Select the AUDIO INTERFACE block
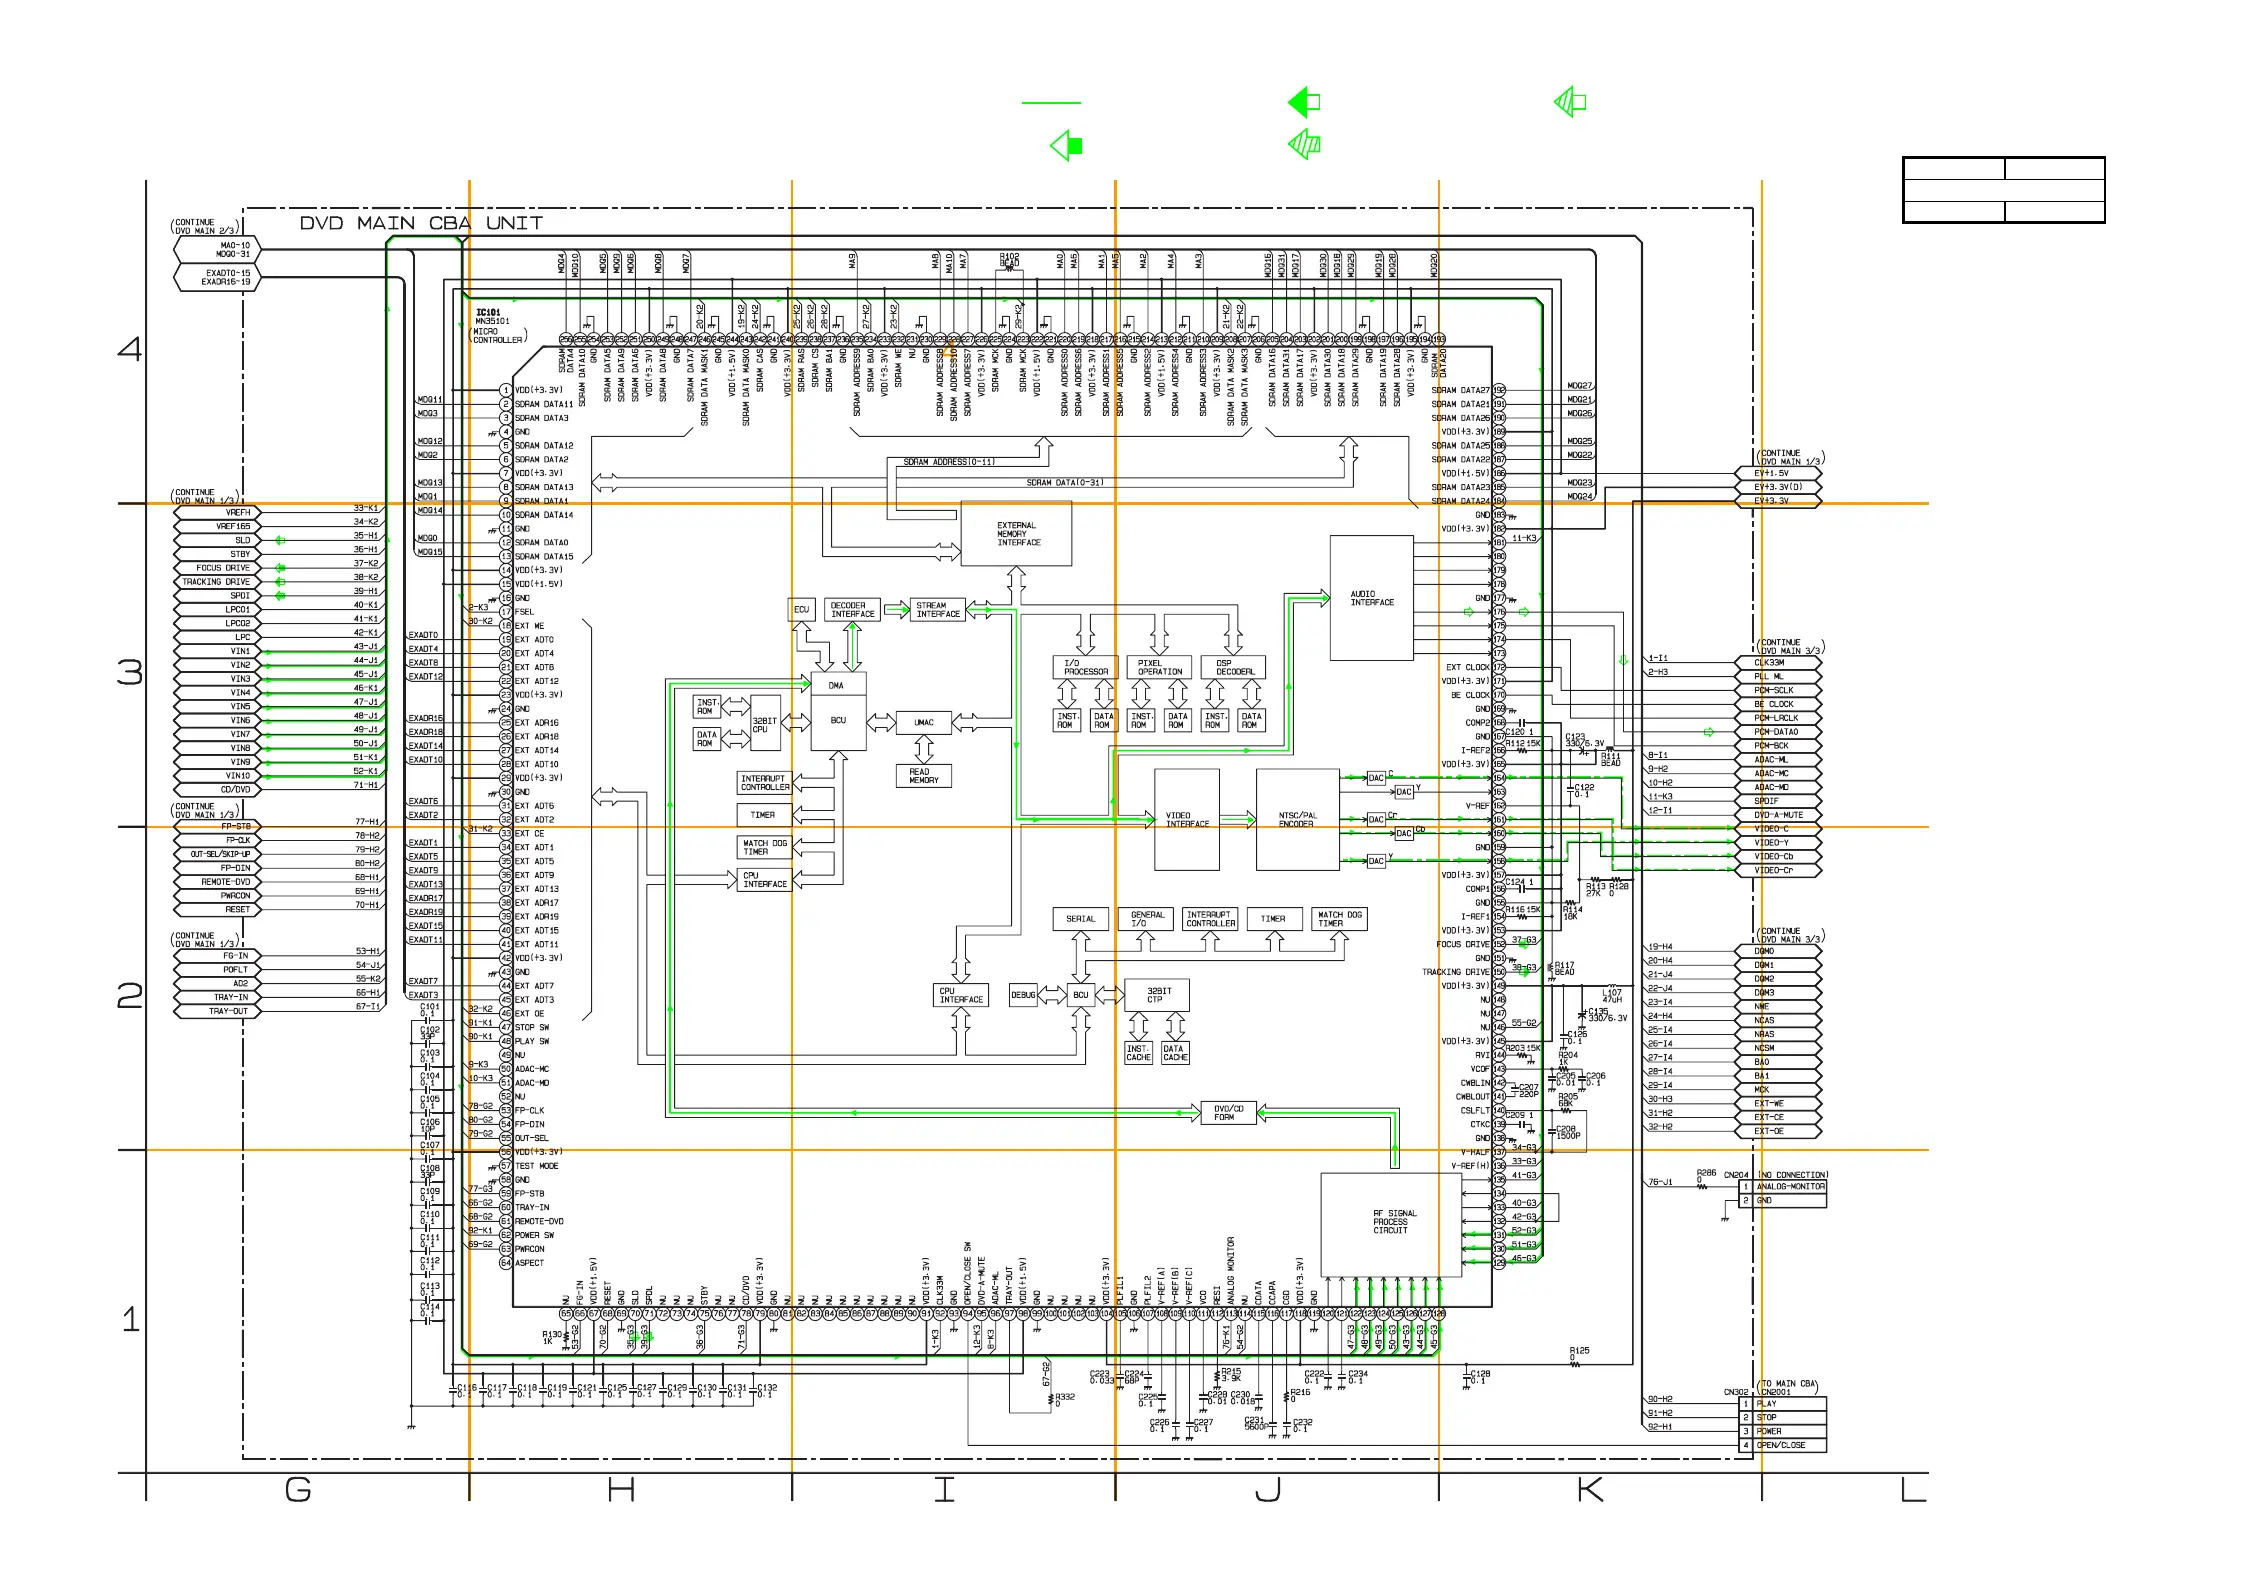This screenshot has height=1588, width=2268. click(x=1371, y=598)
